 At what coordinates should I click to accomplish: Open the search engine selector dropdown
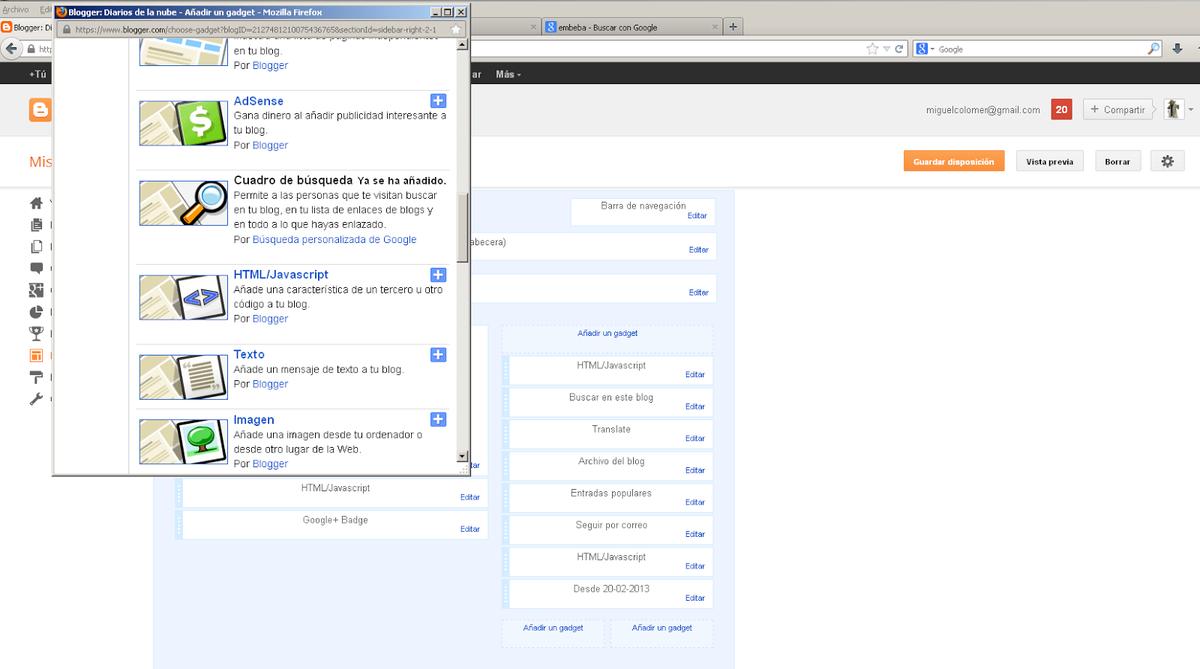pos(924,49)
